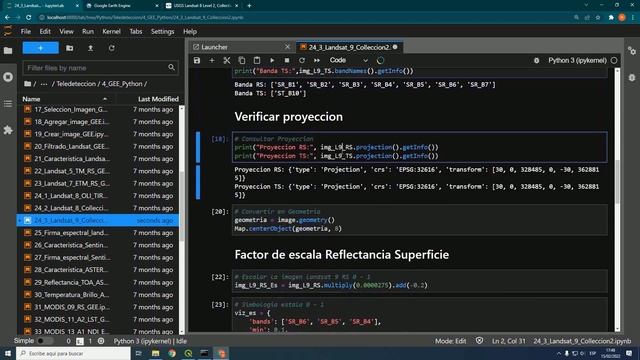
Task: Select file 28_Caracteristica_ASTER...
Action: 98,270
